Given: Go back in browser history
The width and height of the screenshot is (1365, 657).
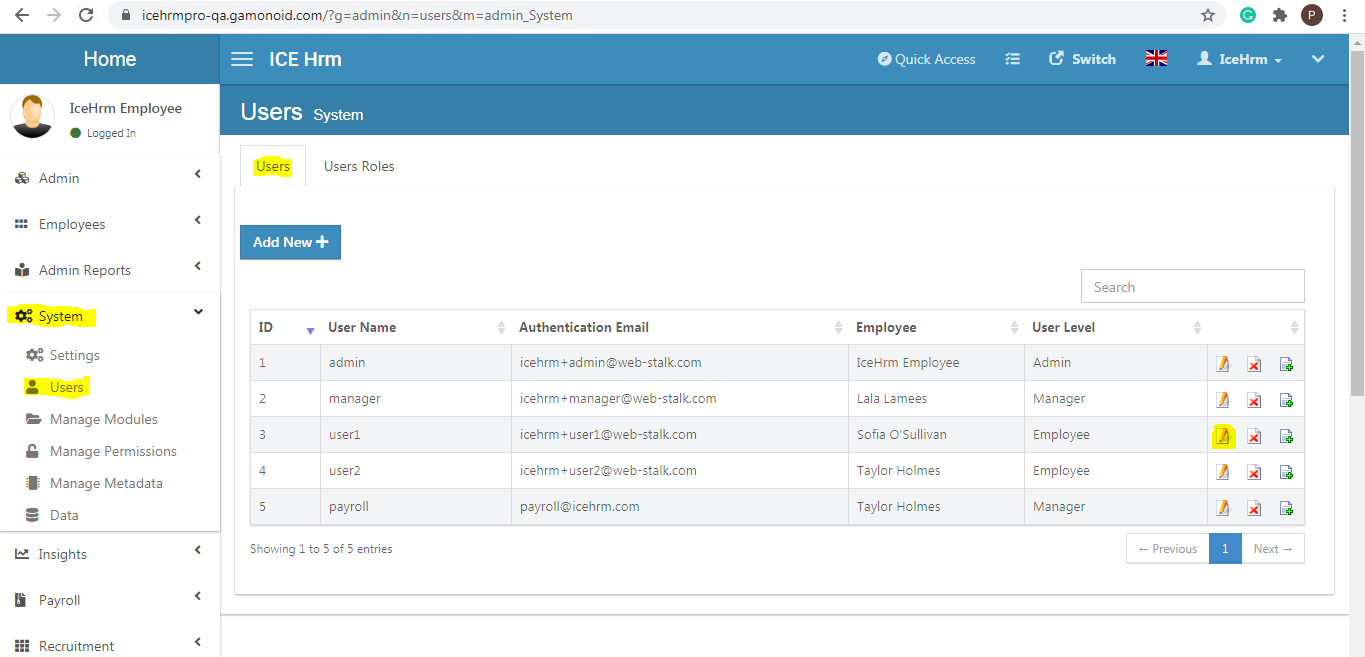Looking at the screenshot, I should click(x=22, y=15).
